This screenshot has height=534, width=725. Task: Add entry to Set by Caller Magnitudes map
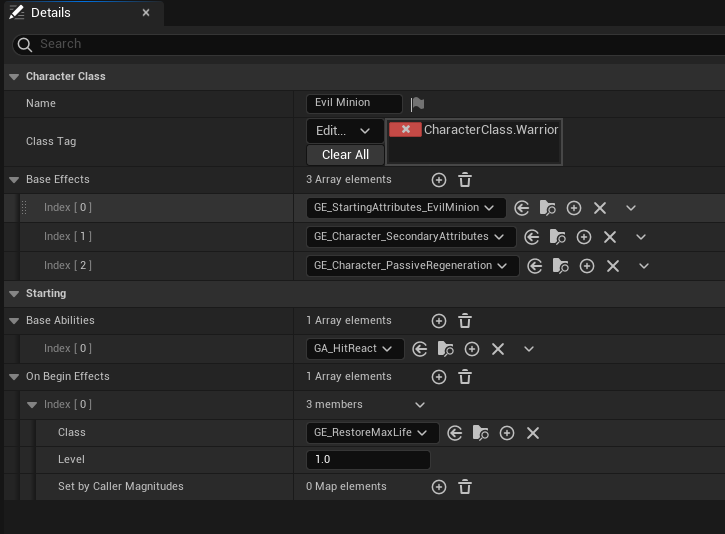[x=438, y=487]
